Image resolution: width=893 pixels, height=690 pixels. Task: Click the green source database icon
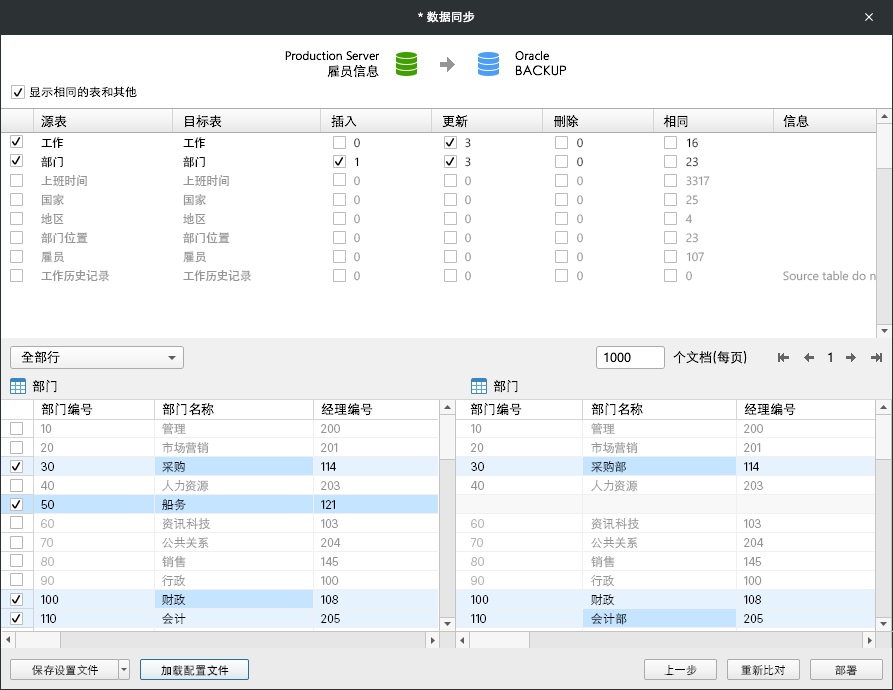pos(406,64)
